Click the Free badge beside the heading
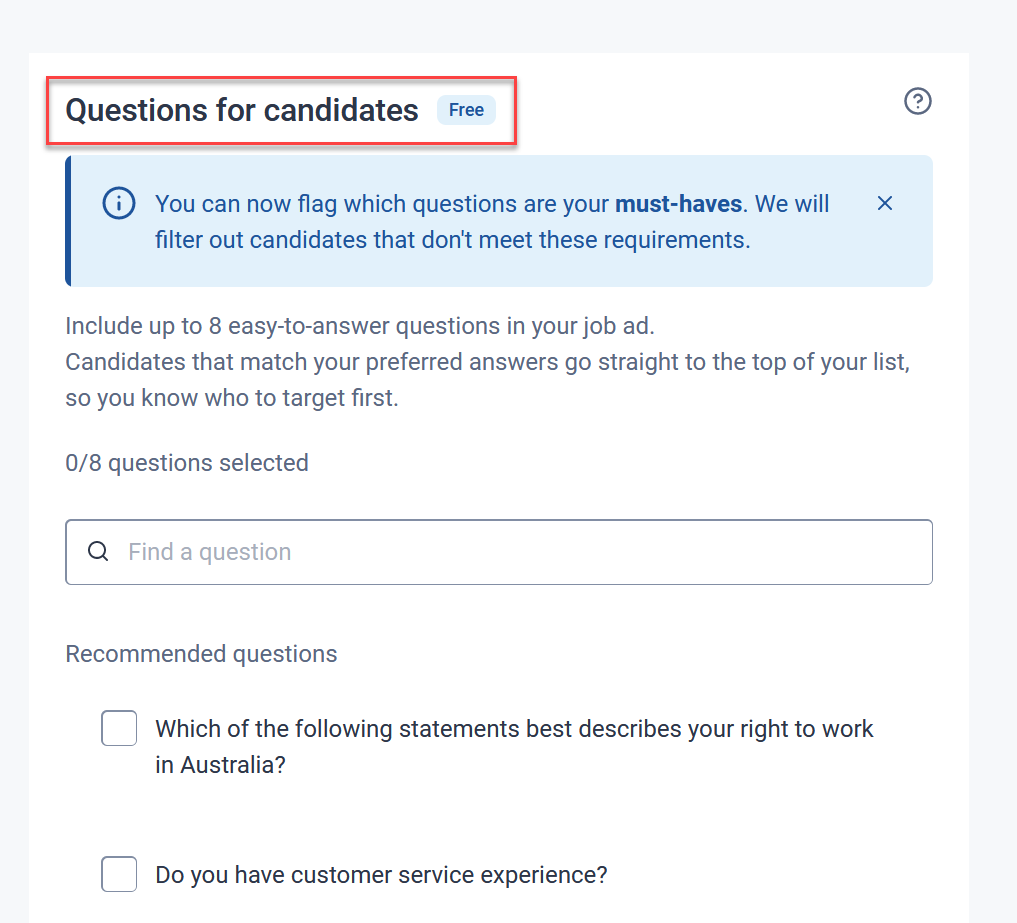Image resolution: width=1017 pixels, height=923 pixels. click(466, 110)
